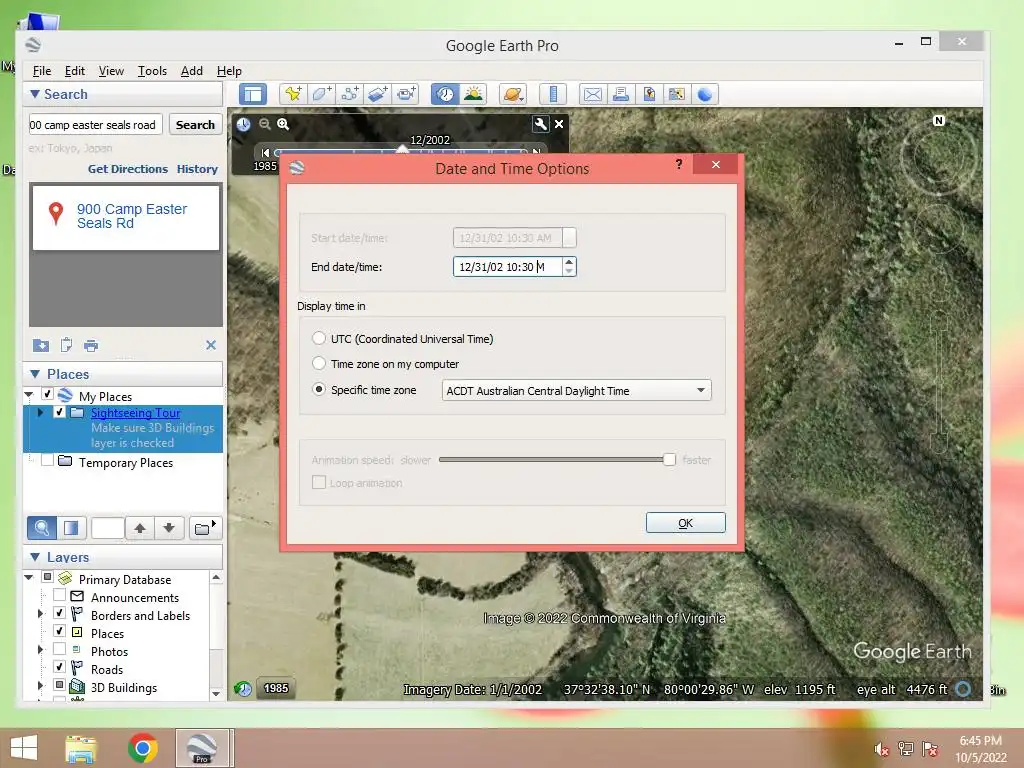
Task: Expand the Borders and Labels layer node
Action: (x=40, y=614)
